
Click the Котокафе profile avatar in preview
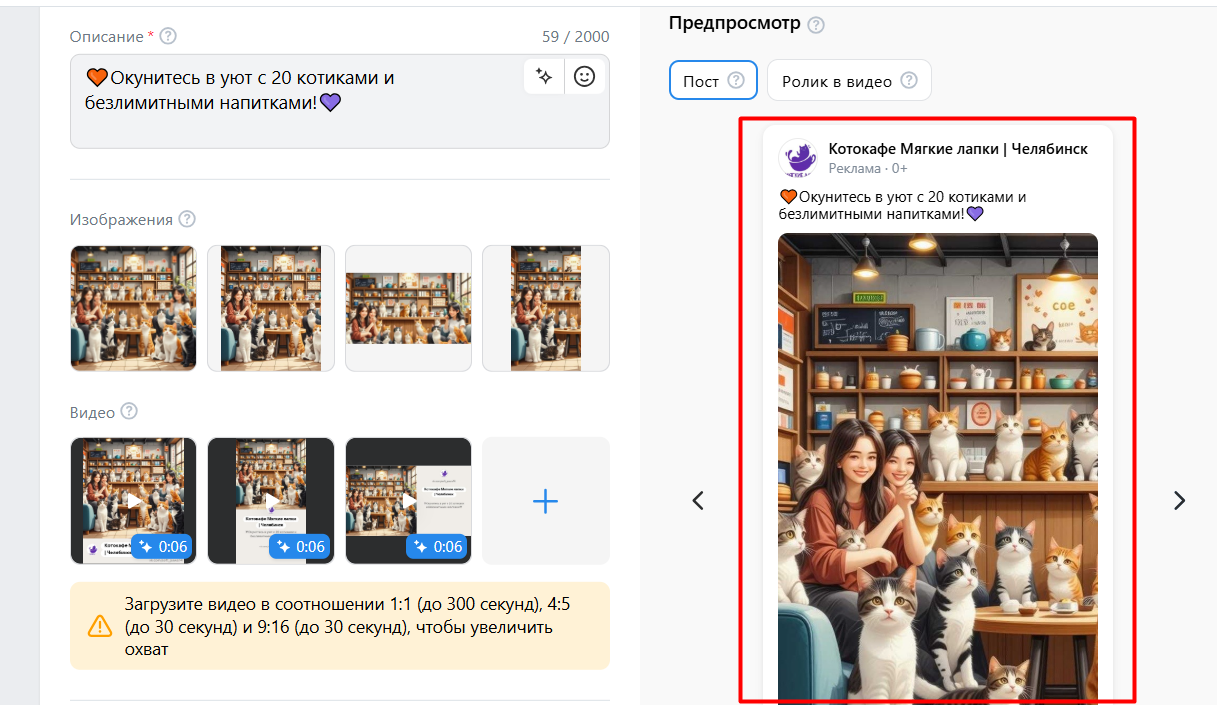pos(798,158)
